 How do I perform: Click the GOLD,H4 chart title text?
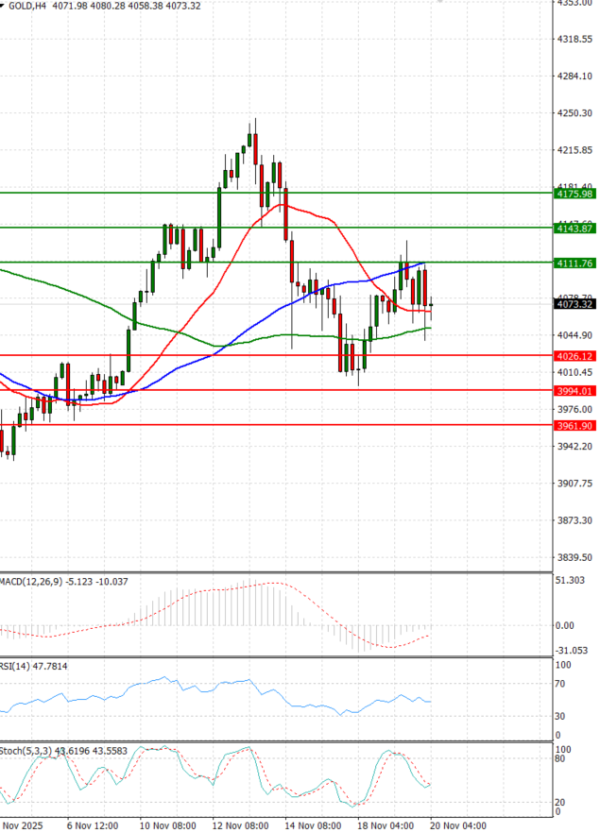(x=31, y=5)
